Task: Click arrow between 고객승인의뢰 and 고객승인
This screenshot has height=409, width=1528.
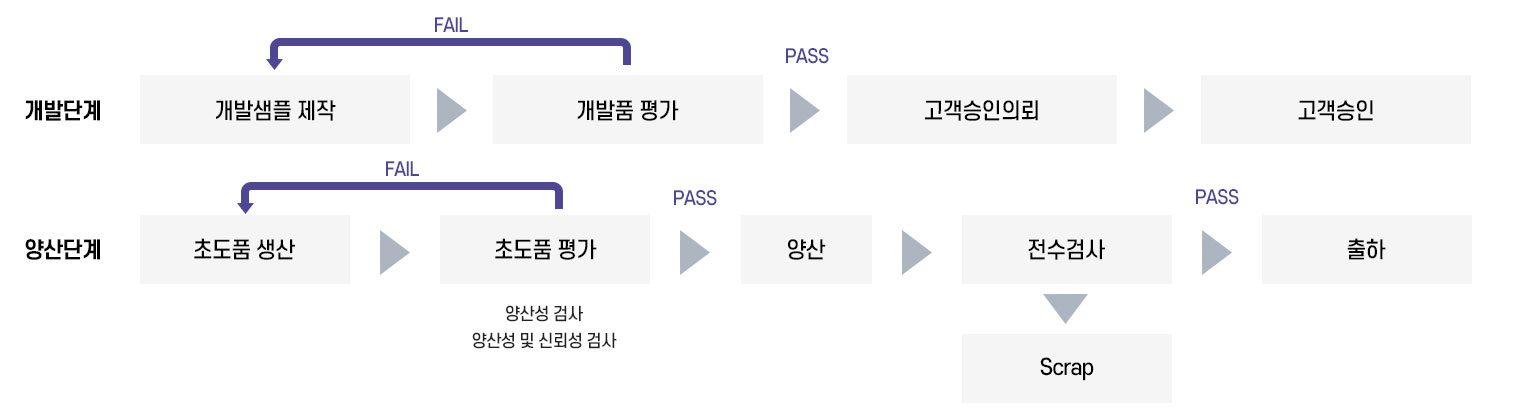Action: tap(1158, 110)
